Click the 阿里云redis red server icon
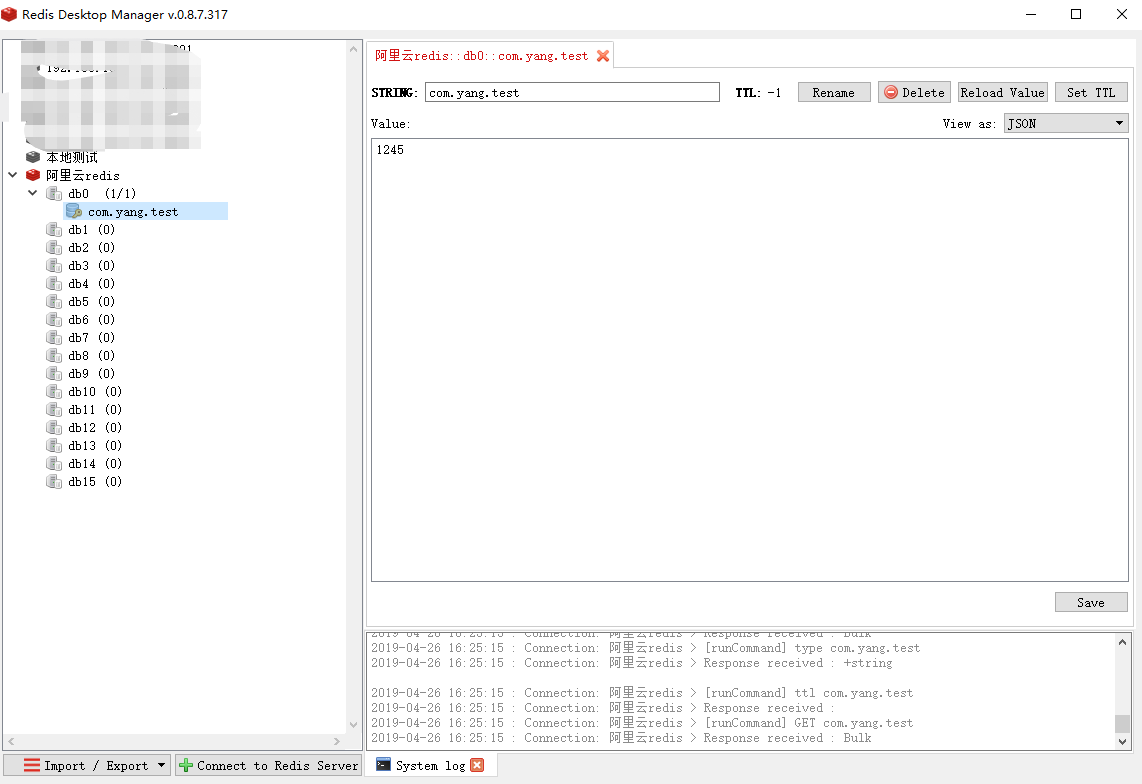 tap(33, 175)
